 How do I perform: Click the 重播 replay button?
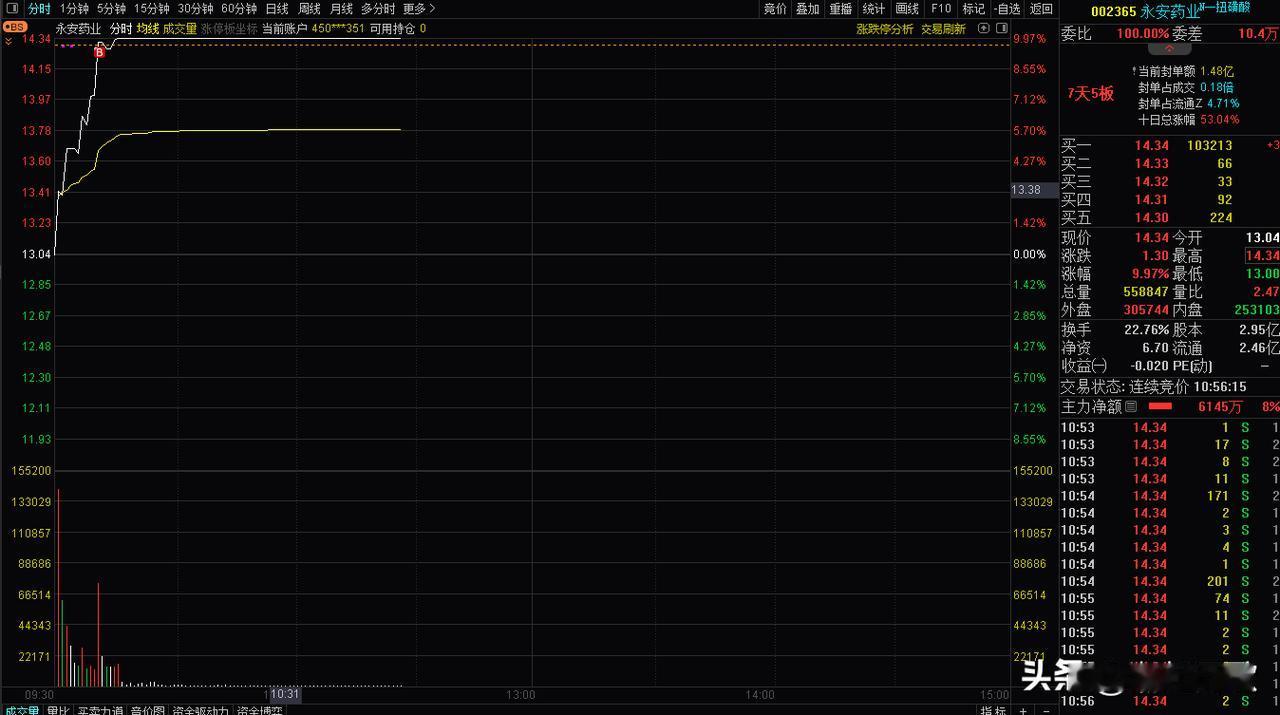coord(840,9)
